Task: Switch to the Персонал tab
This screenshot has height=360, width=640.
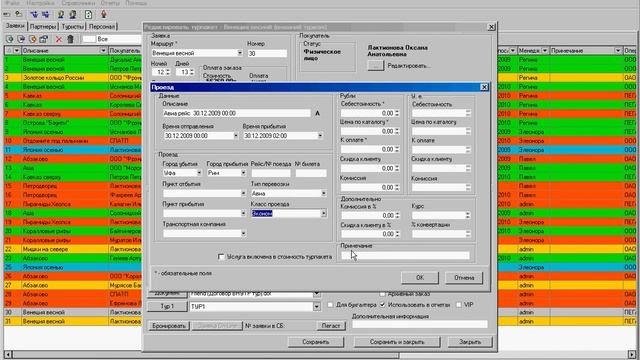Action: pos(102,27)
